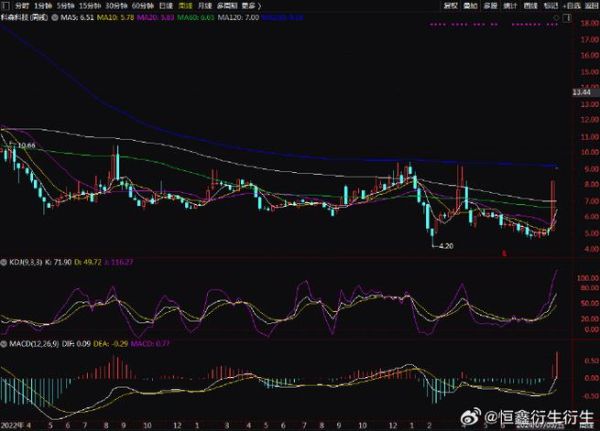Add the stock with +自选
Image resolution: width=600 pixels, height=431 pixels.
click(x=572, y=6)
